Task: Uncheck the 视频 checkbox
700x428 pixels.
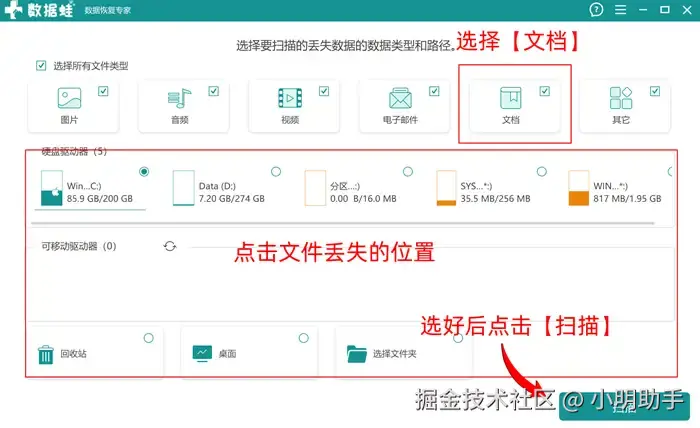Action: 324,91
